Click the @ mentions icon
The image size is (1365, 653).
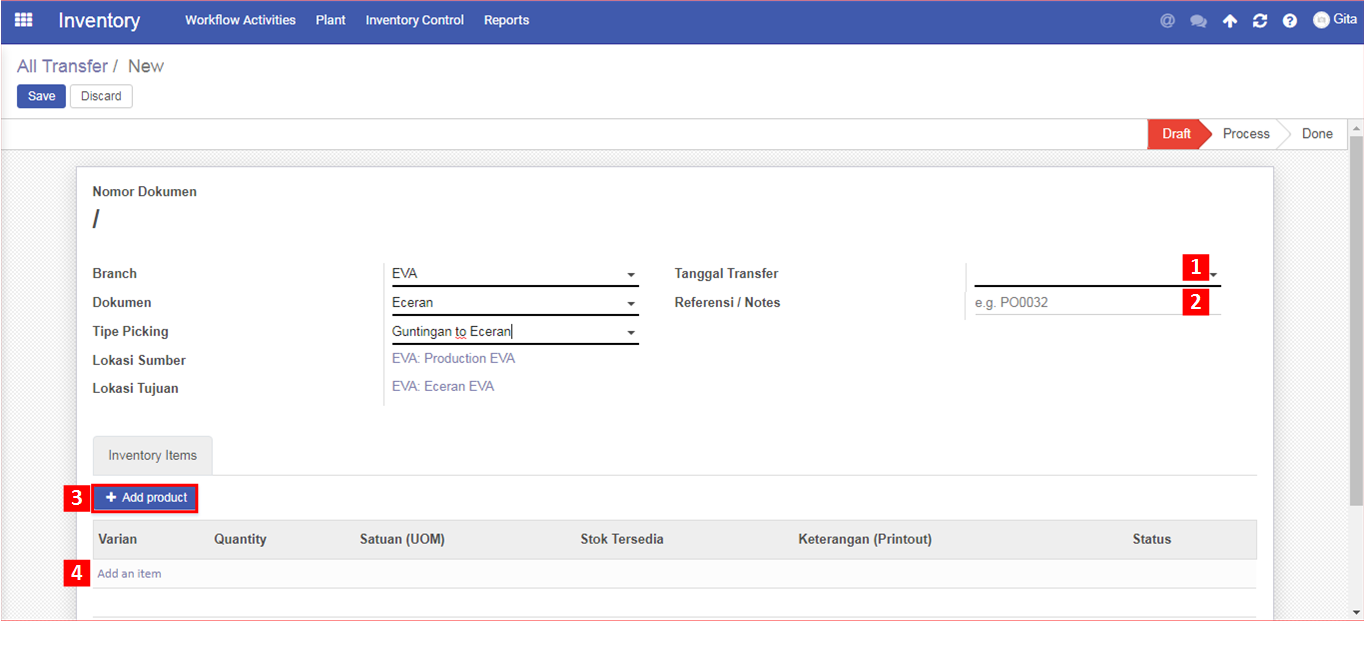[x=1167, y=20]
